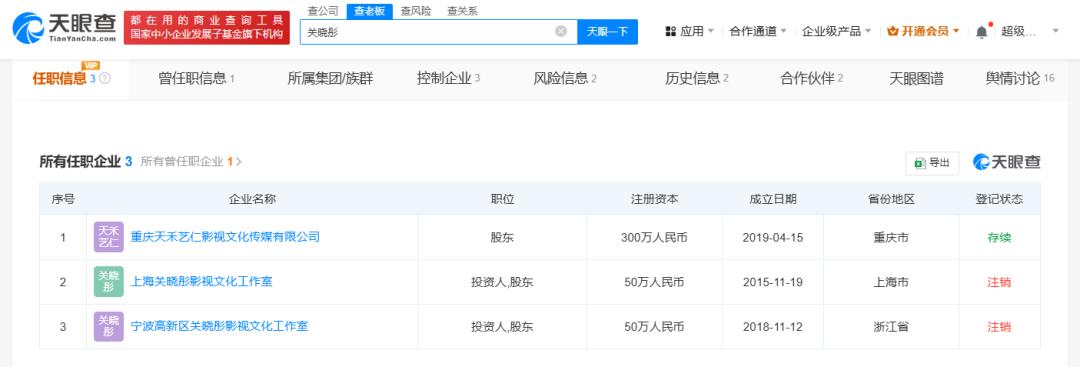Click the green 关晓彤 logo of Shanghai studio
The image size is (1080, 367).
109,282
